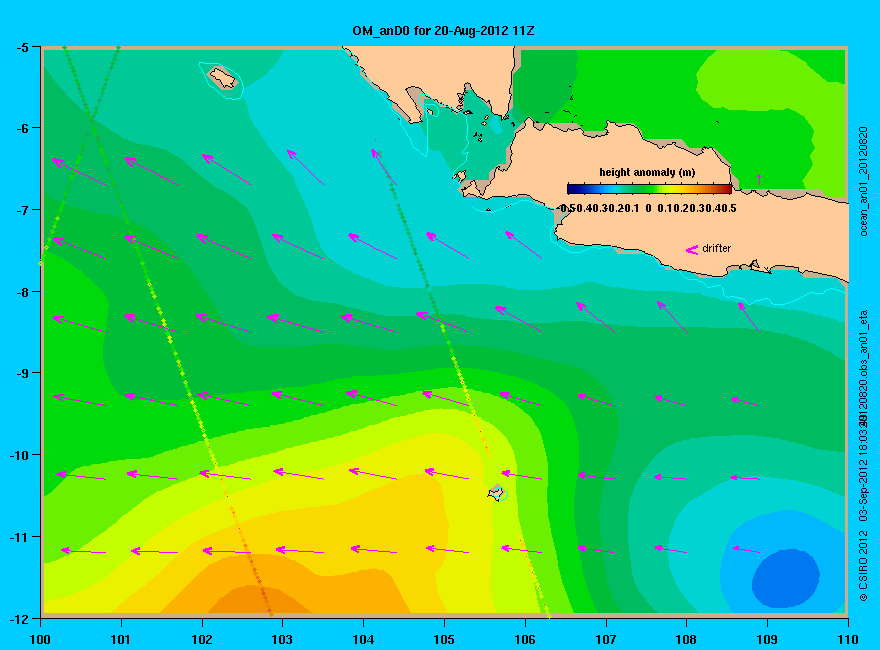Click y-axis label "-5"
Viewport: 880px width, 650px height.
click(22, 48)
